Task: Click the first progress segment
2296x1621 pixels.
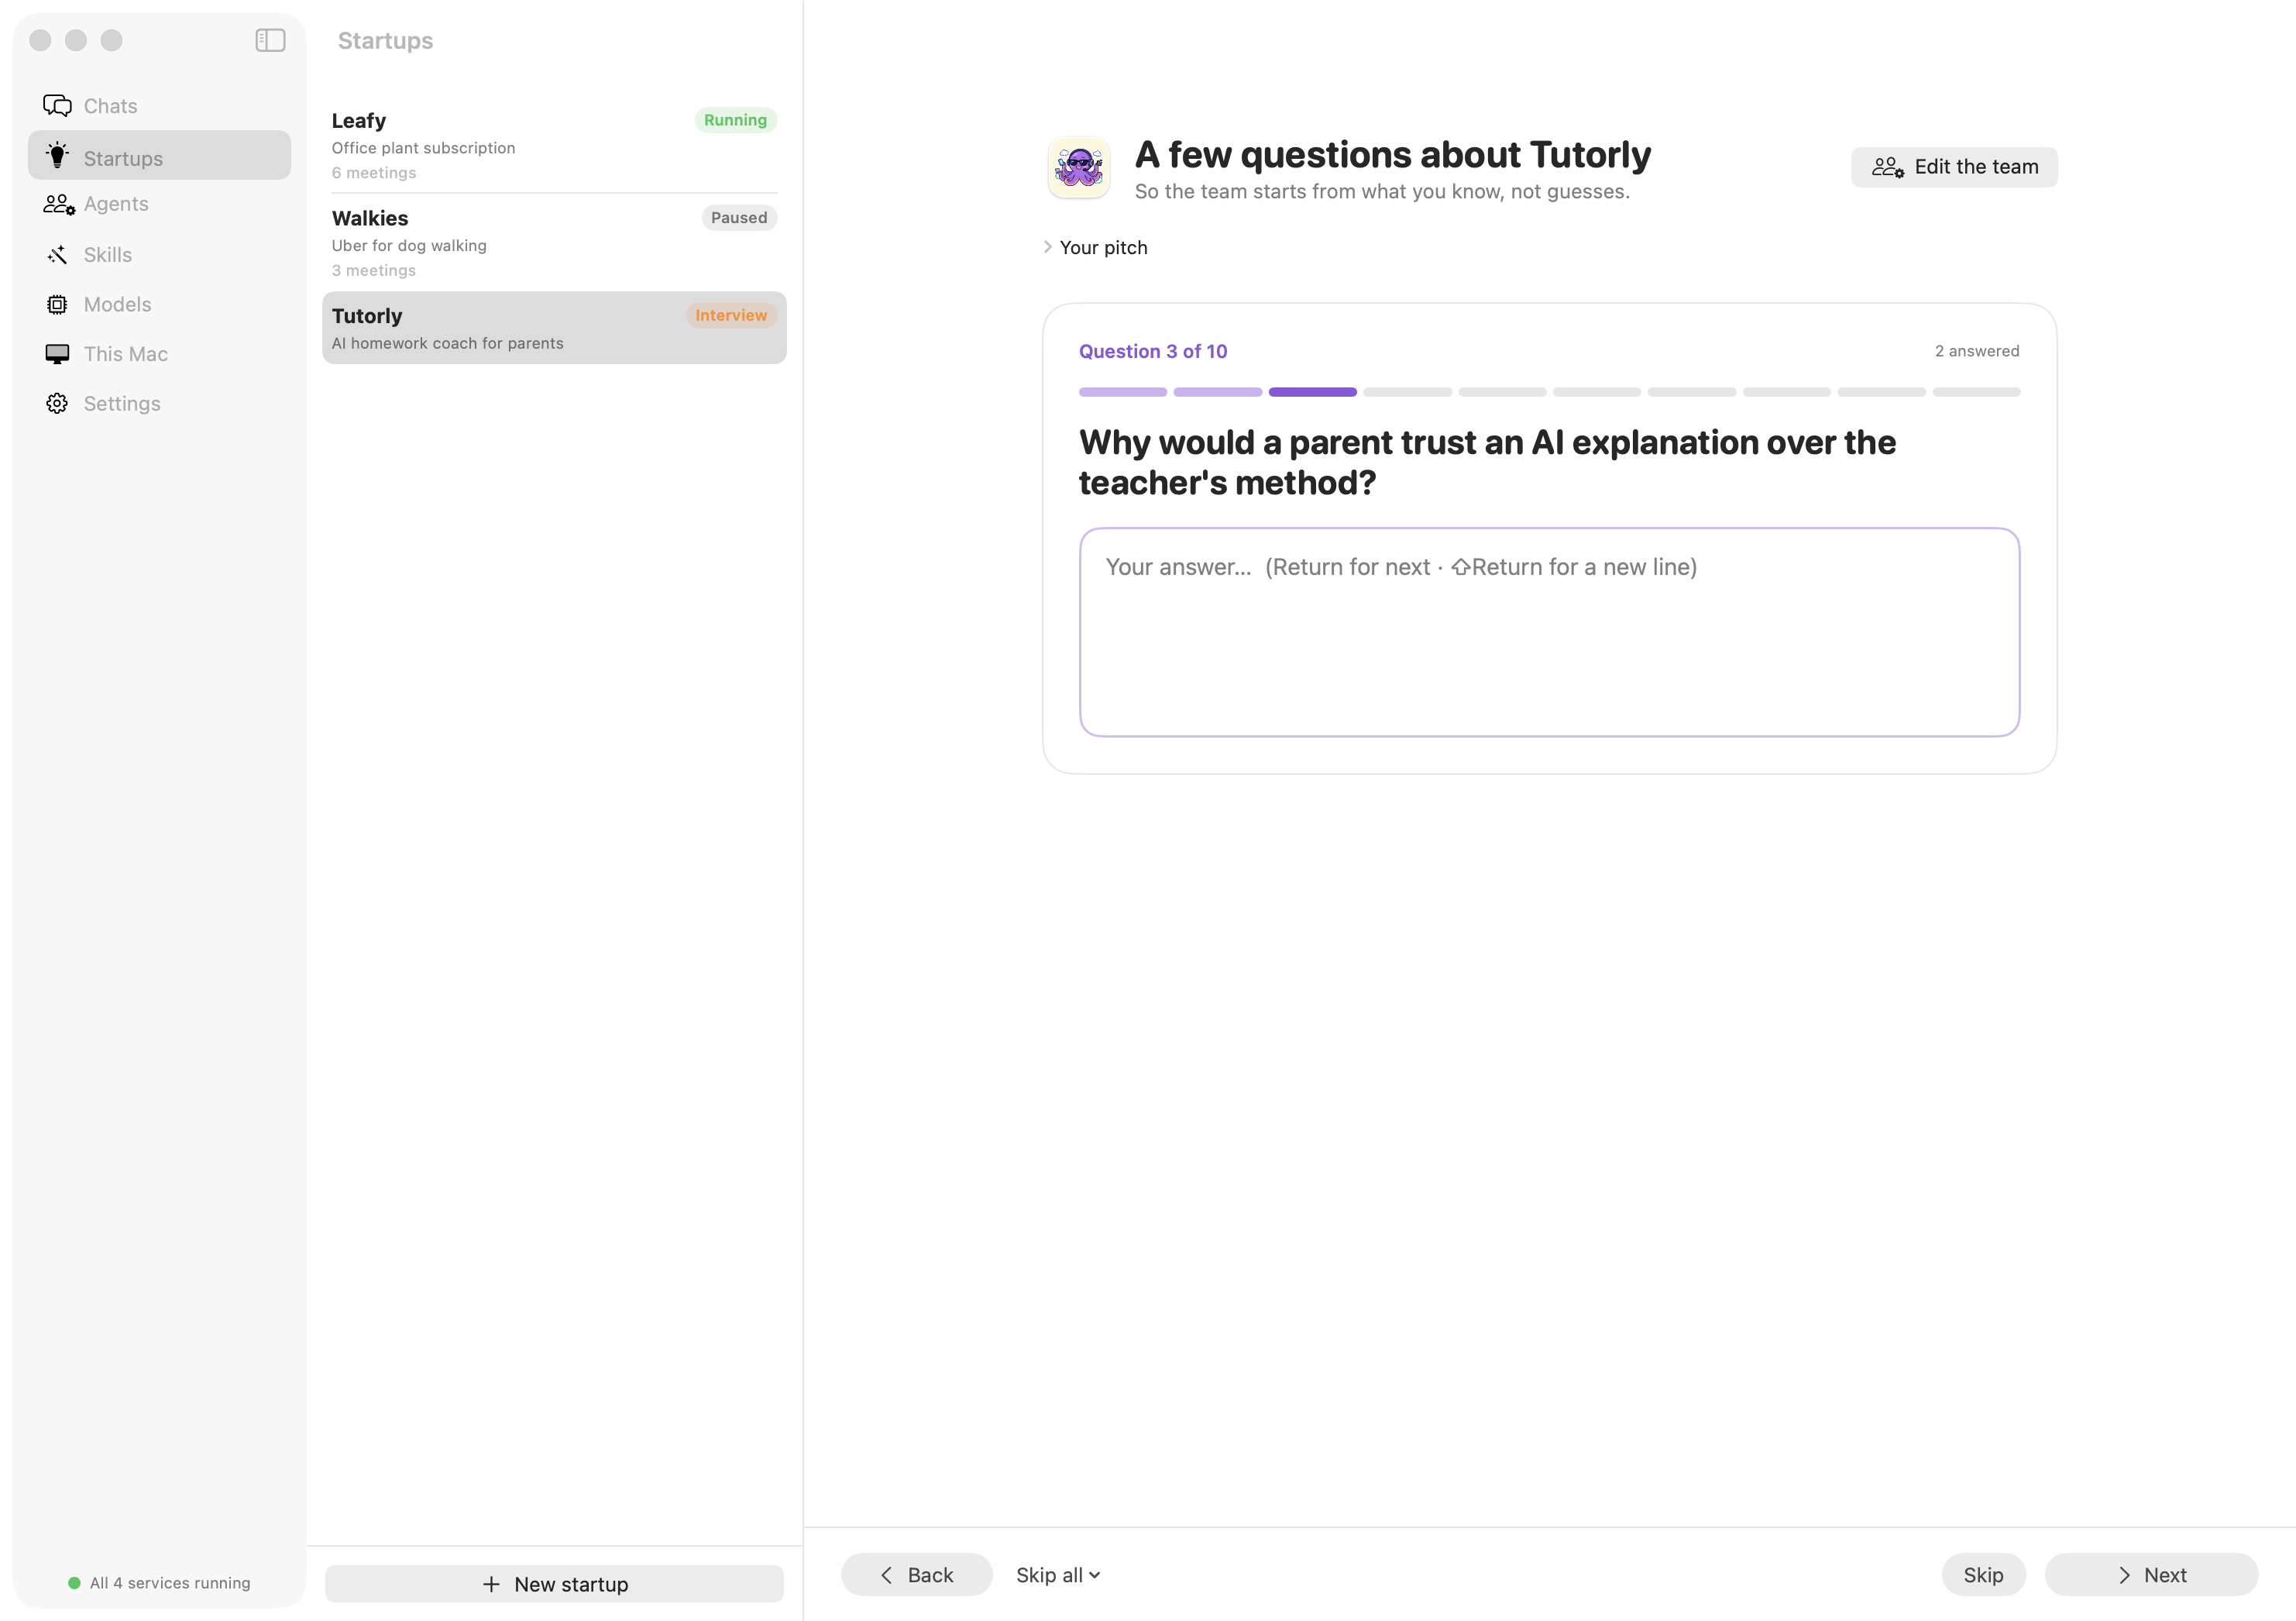Action: 1123,392
